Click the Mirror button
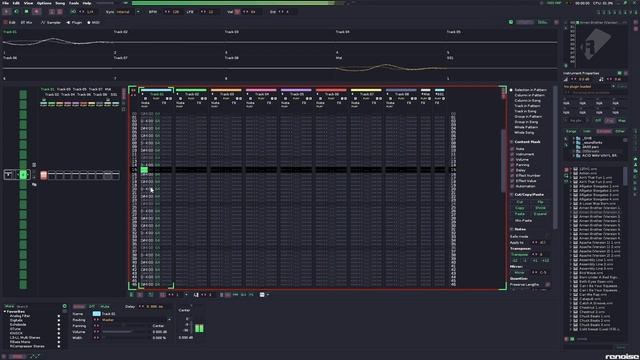The image size is (640, 360). (x=520, y=272)
